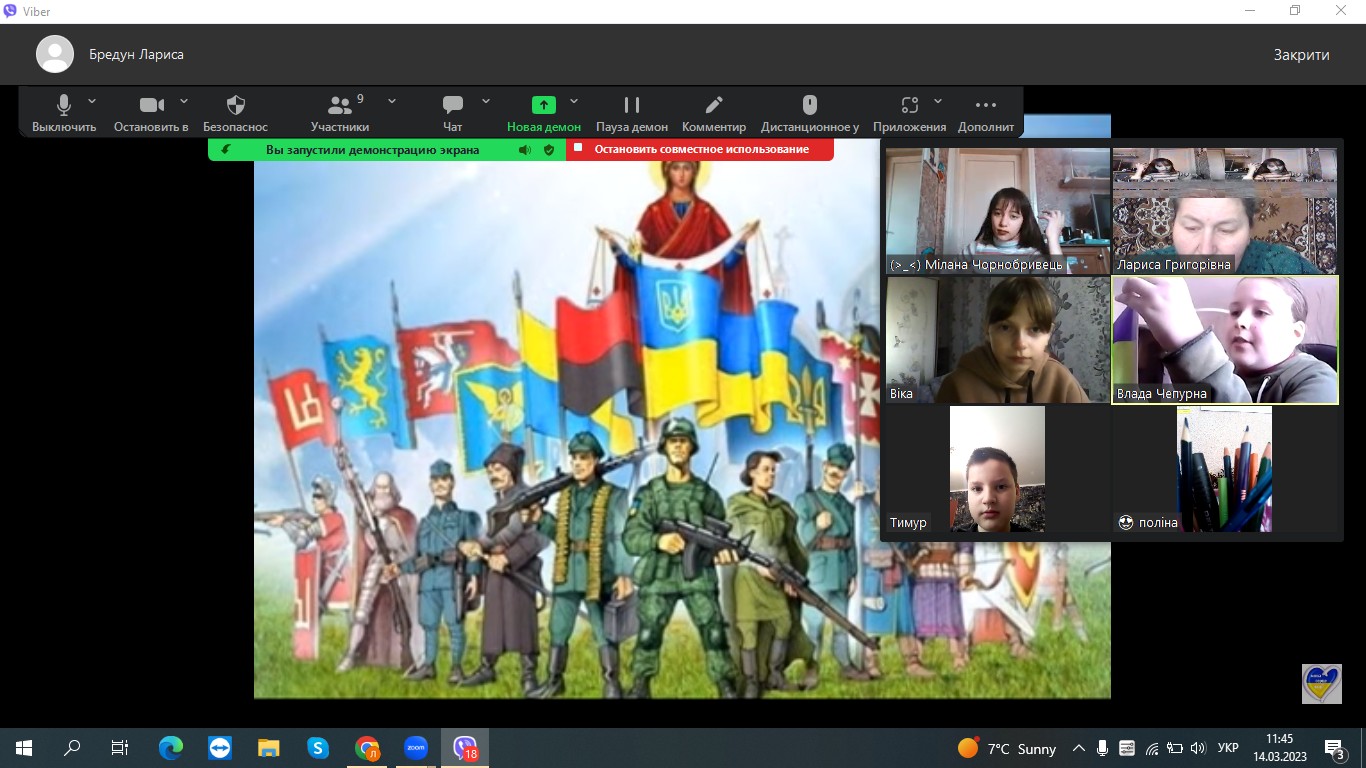Open the Дополнительно three-dots menu

[986, 112]
